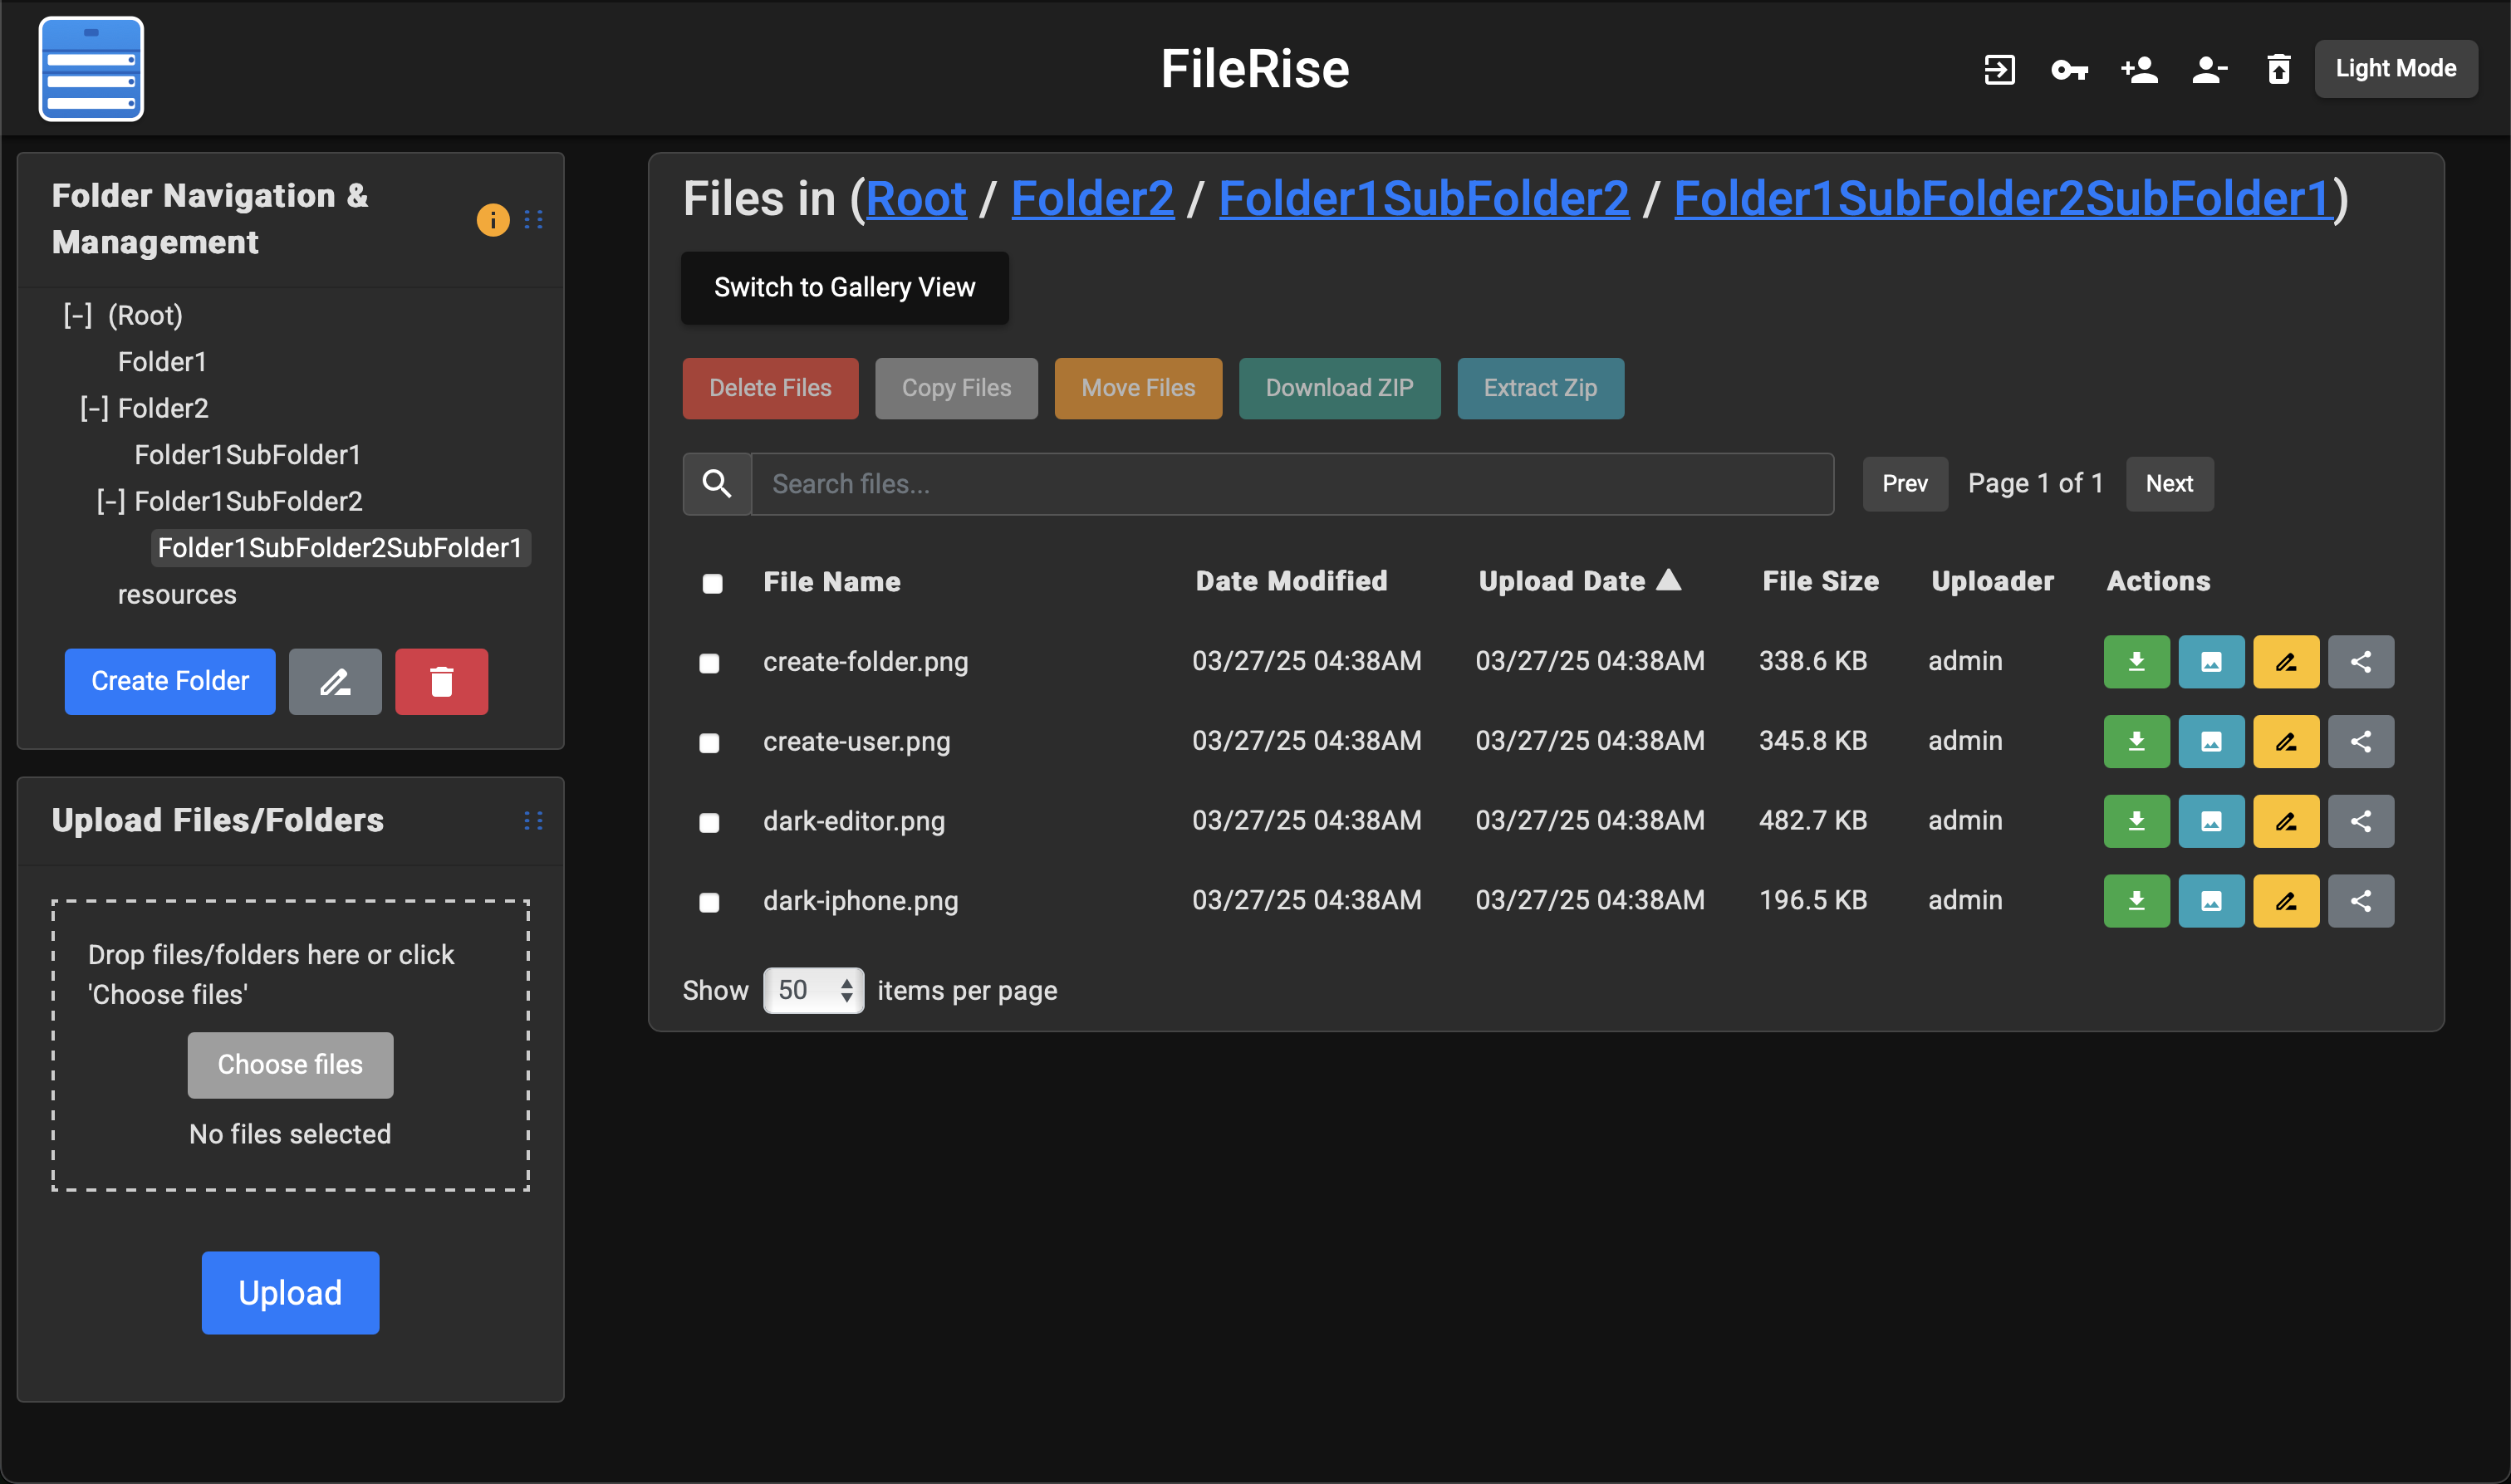Collapse the Folder1SubFolder2 tree toggle
Viewport: 2511px width, 1484px height.
110,502
